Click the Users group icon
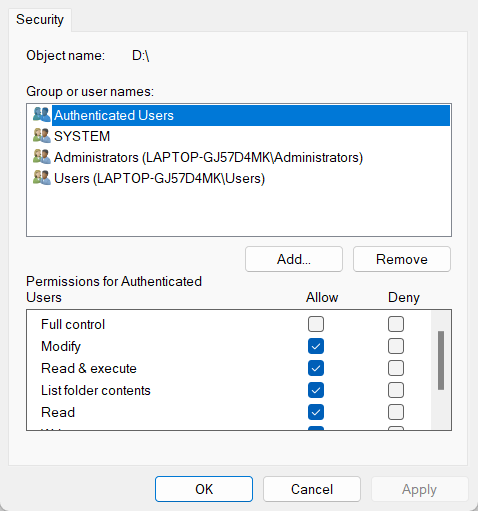Screen dimensions: 478x511 (42, 178)
